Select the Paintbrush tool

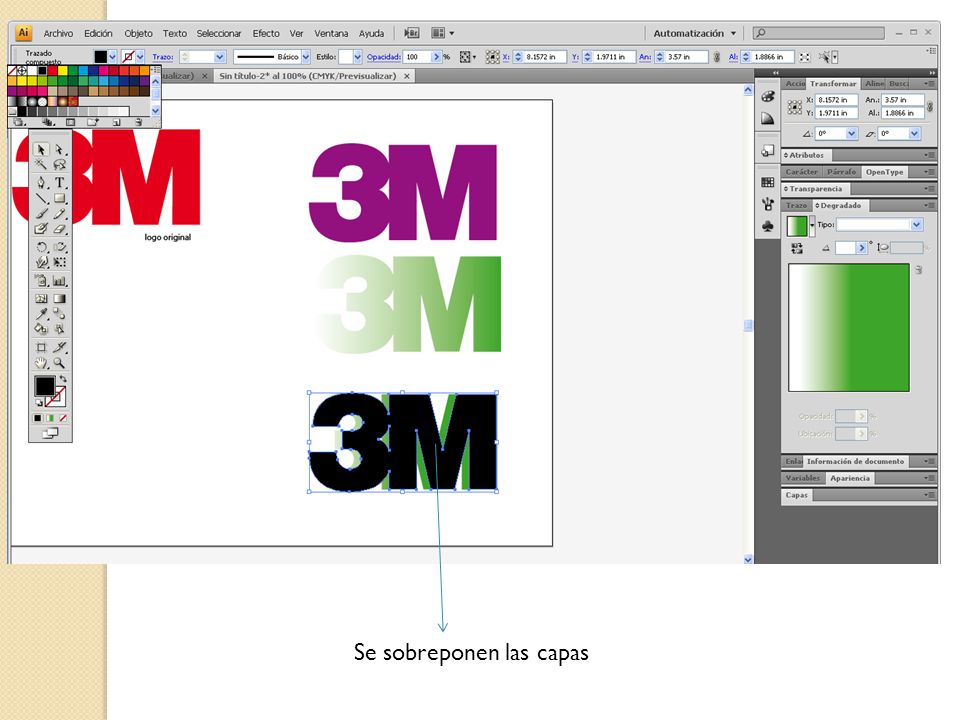pyautogui.click(x=41, y=214)
